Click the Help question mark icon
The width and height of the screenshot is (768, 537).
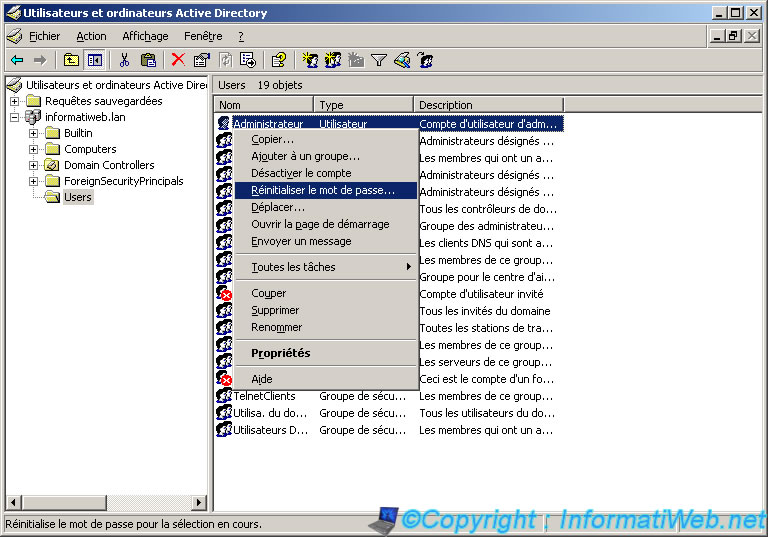pos(279,60)
